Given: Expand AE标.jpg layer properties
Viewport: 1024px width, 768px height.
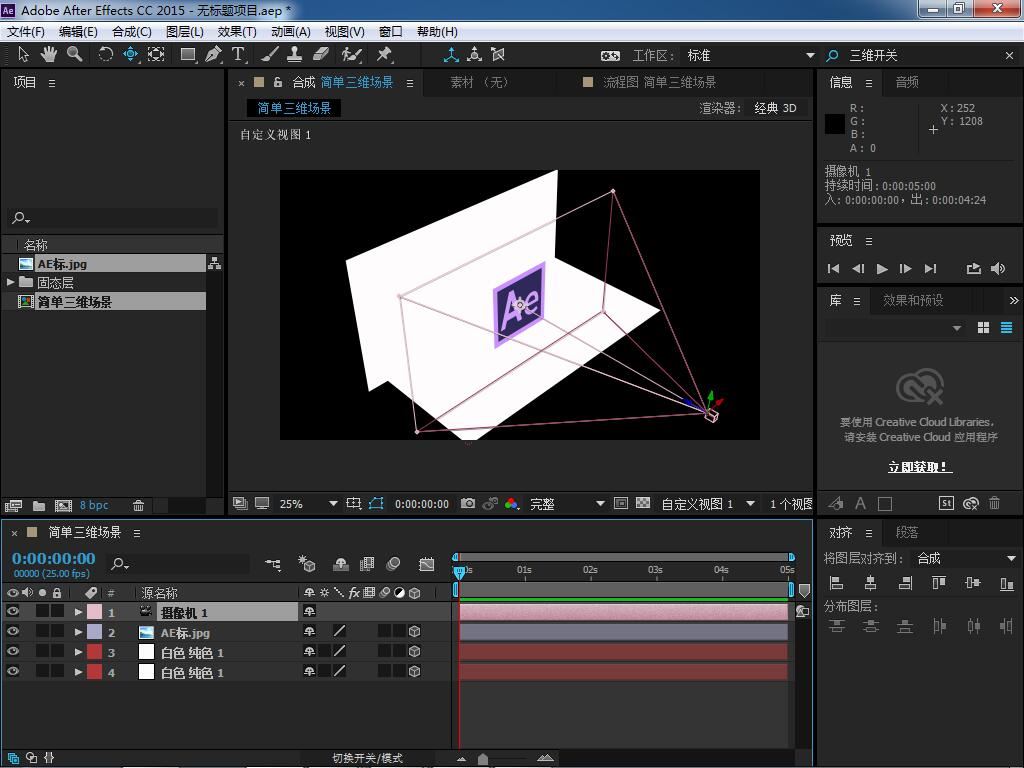Looking at the screenshot, I should (x=78, y=632).
